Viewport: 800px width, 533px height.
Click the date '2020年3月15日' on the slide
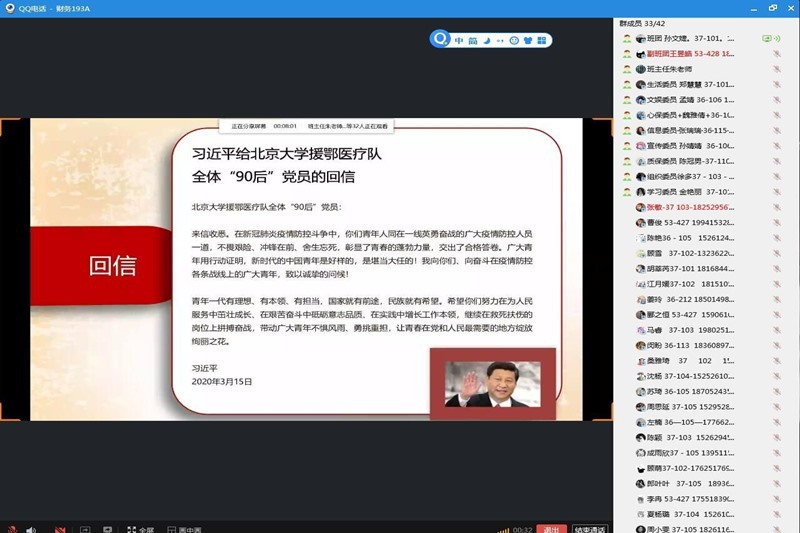click(x=222, y=382)
